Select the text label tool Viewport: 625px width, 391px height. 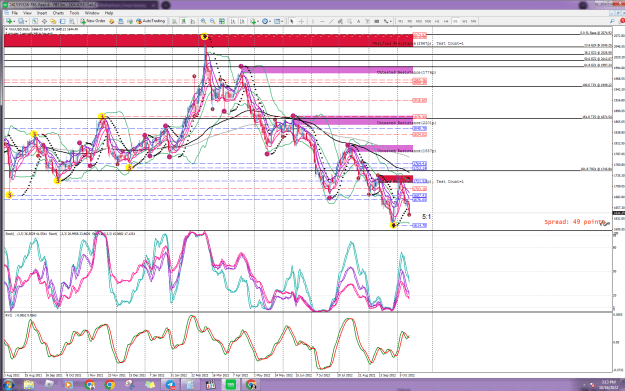coord(368,21)
